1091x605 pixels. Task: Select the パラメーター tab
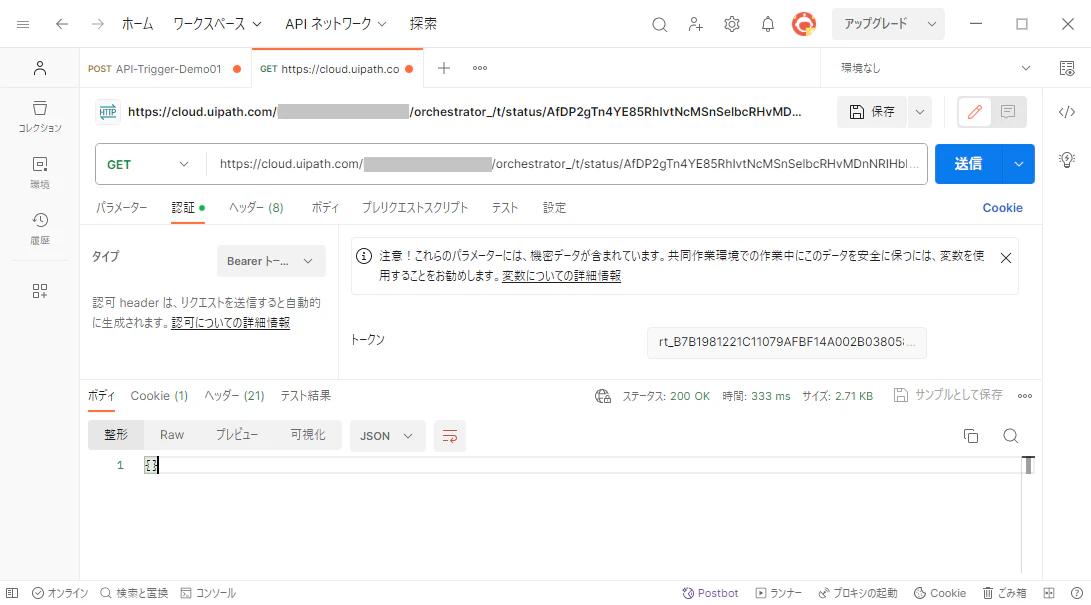(x=122, y=208)
